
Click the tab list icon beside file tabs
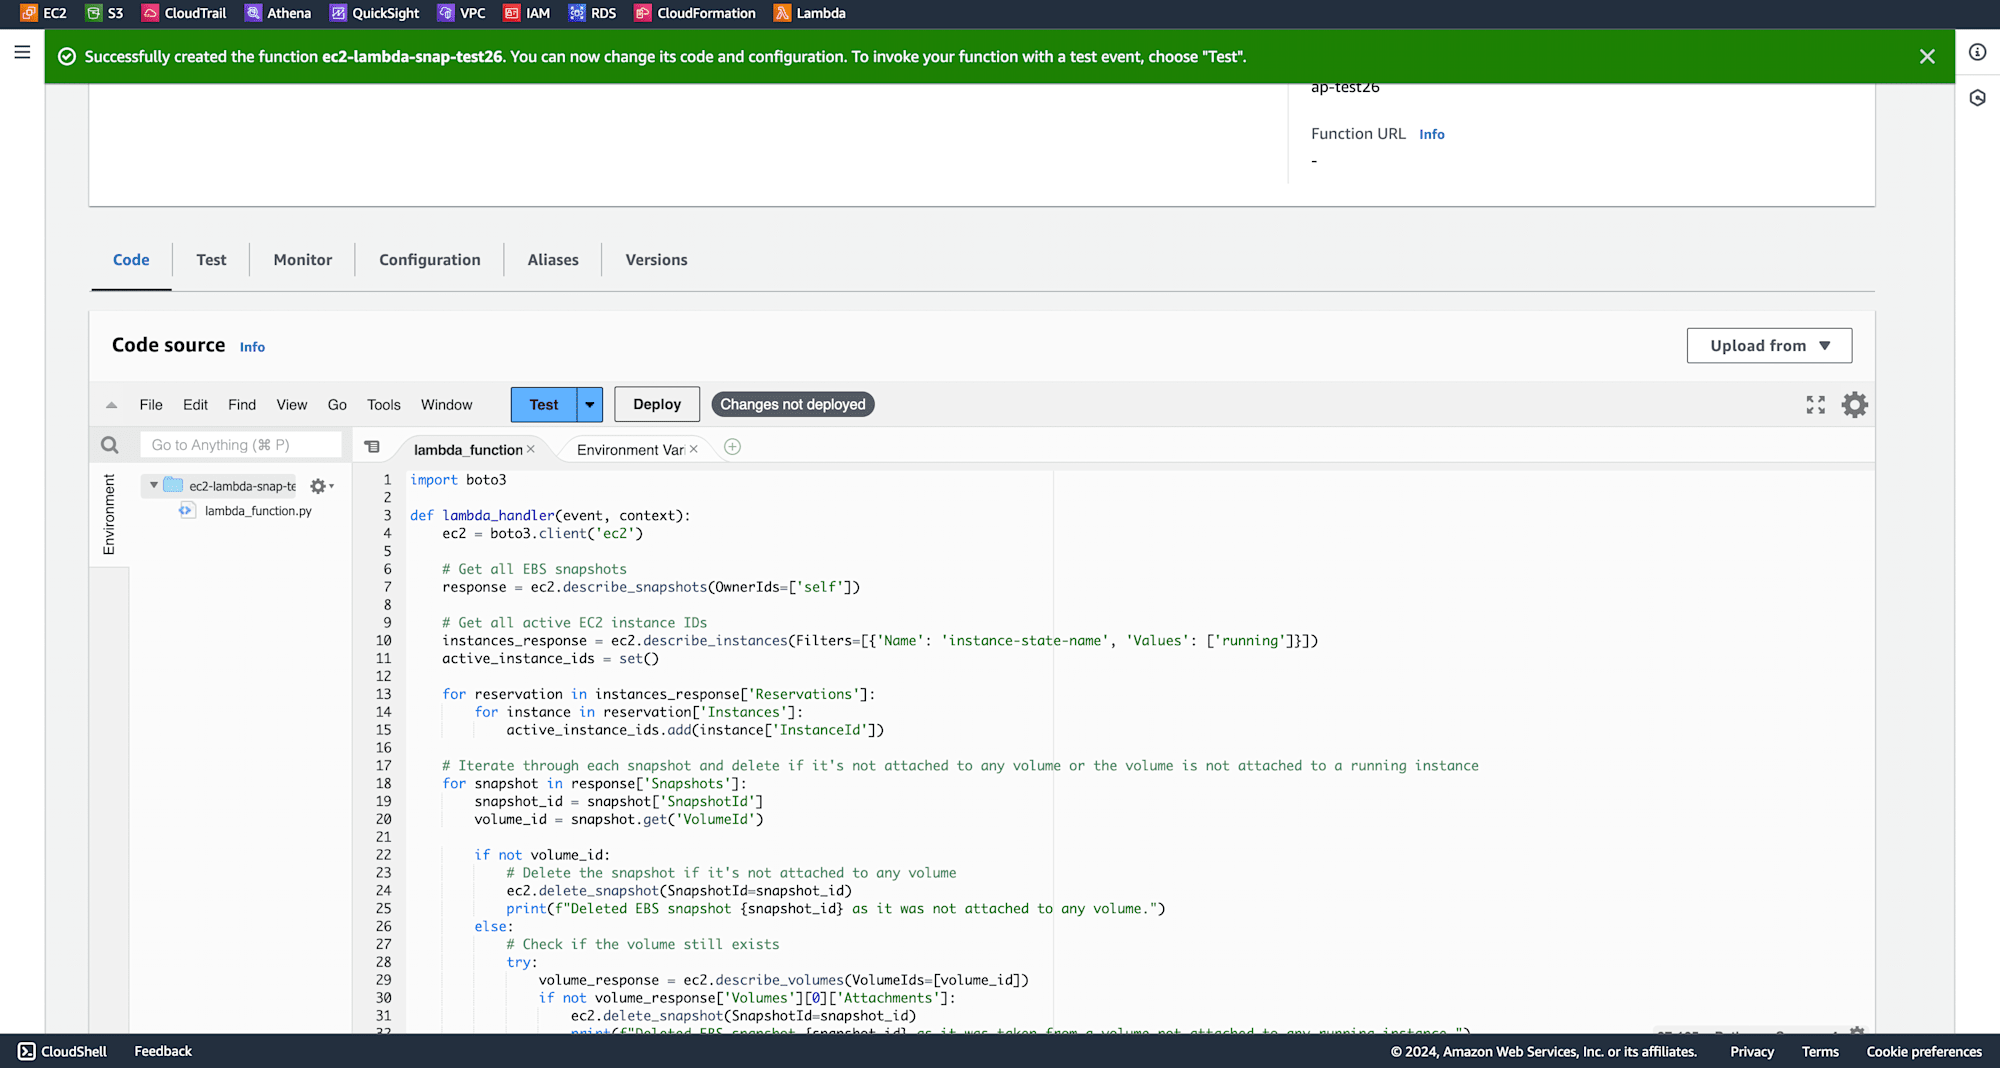(x=372, y=447)
